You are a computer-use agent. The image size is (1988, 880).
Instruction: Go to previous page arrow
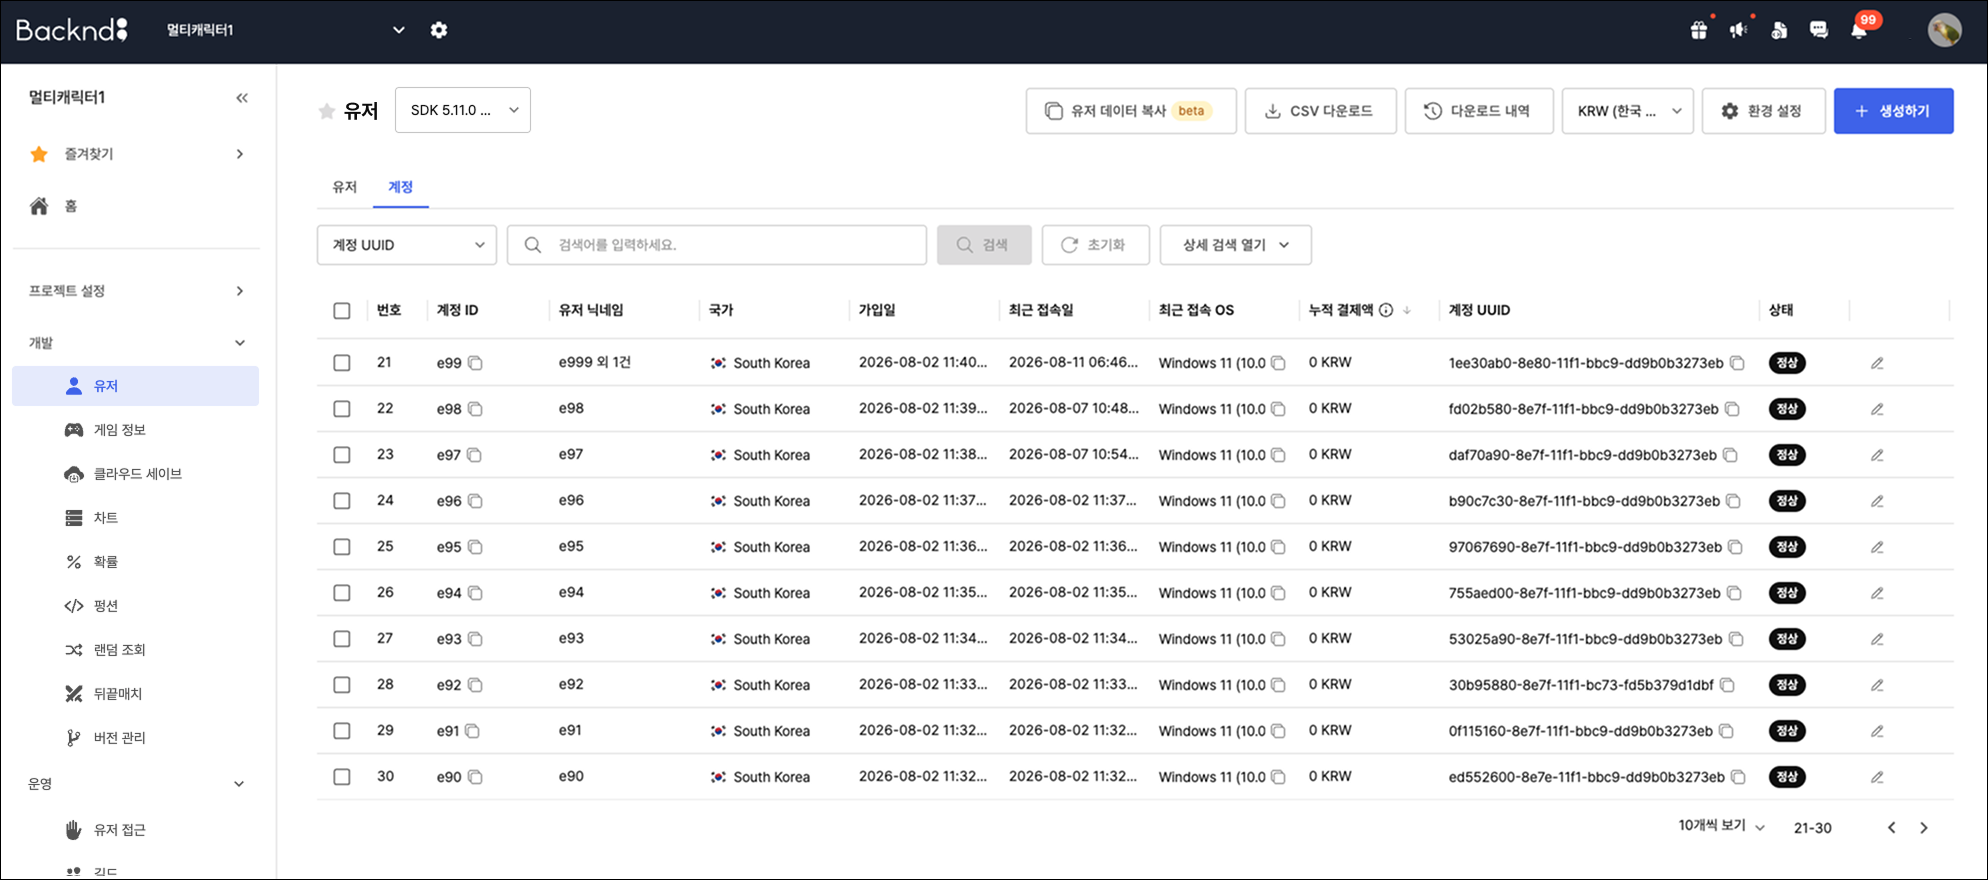(x=1891, y=827)
